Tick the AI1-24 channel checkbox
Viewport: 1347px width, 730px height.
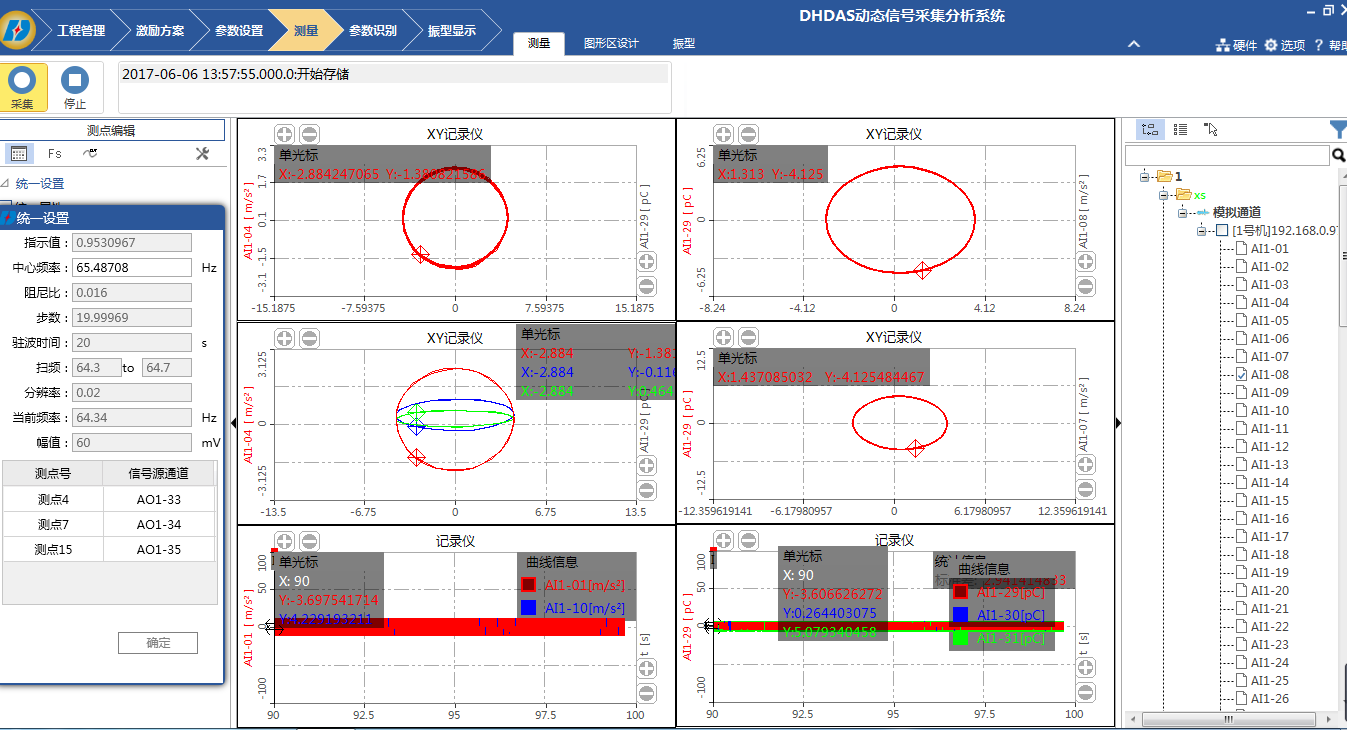pos(1241,662)
